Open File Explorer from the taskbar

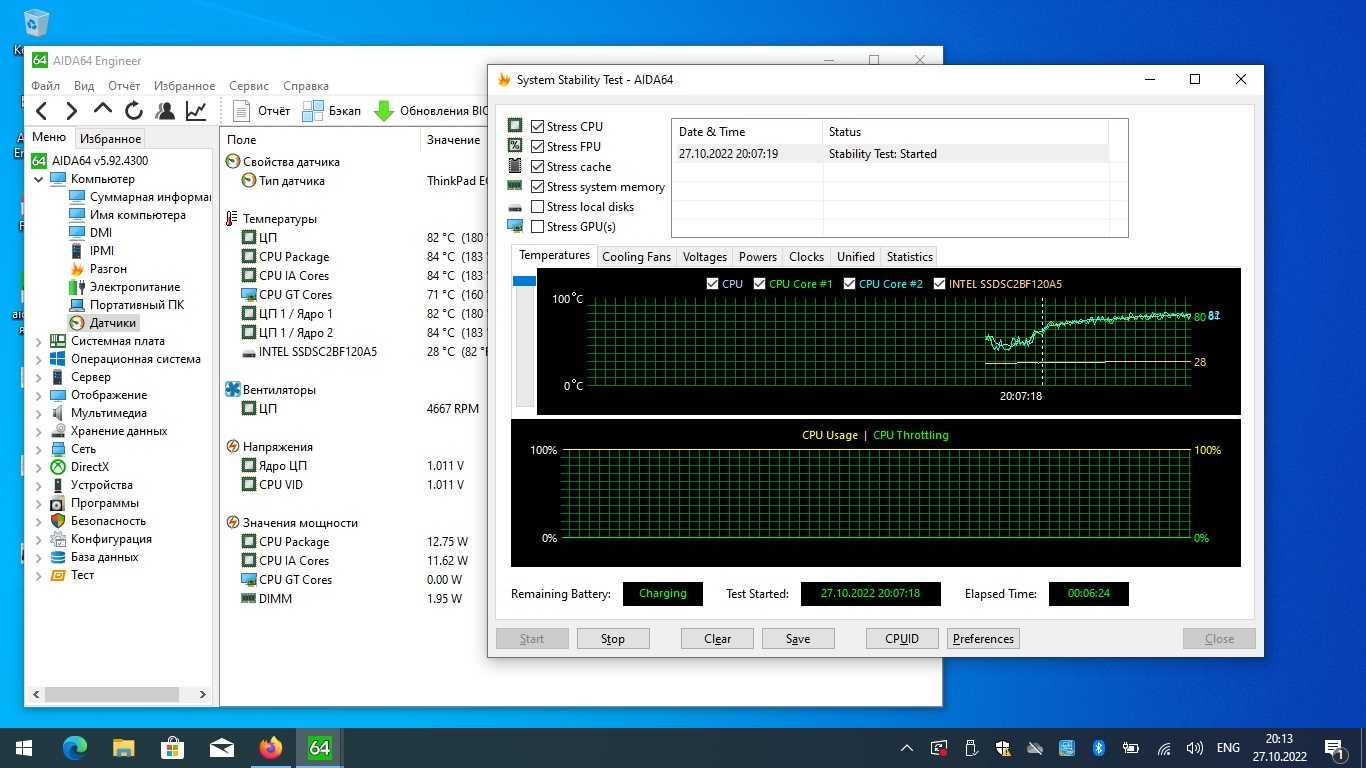coord(123,747)
